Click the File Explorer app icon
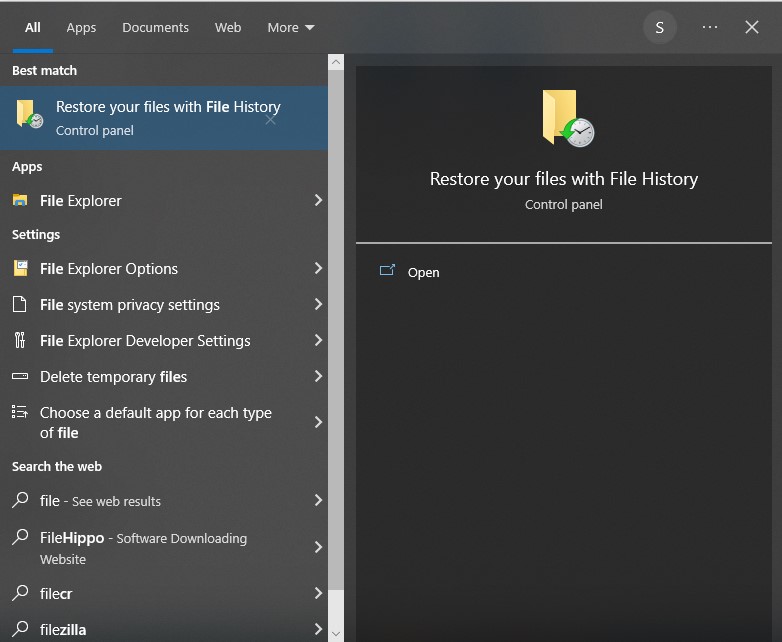782x642 pixels. pos(20,200)
